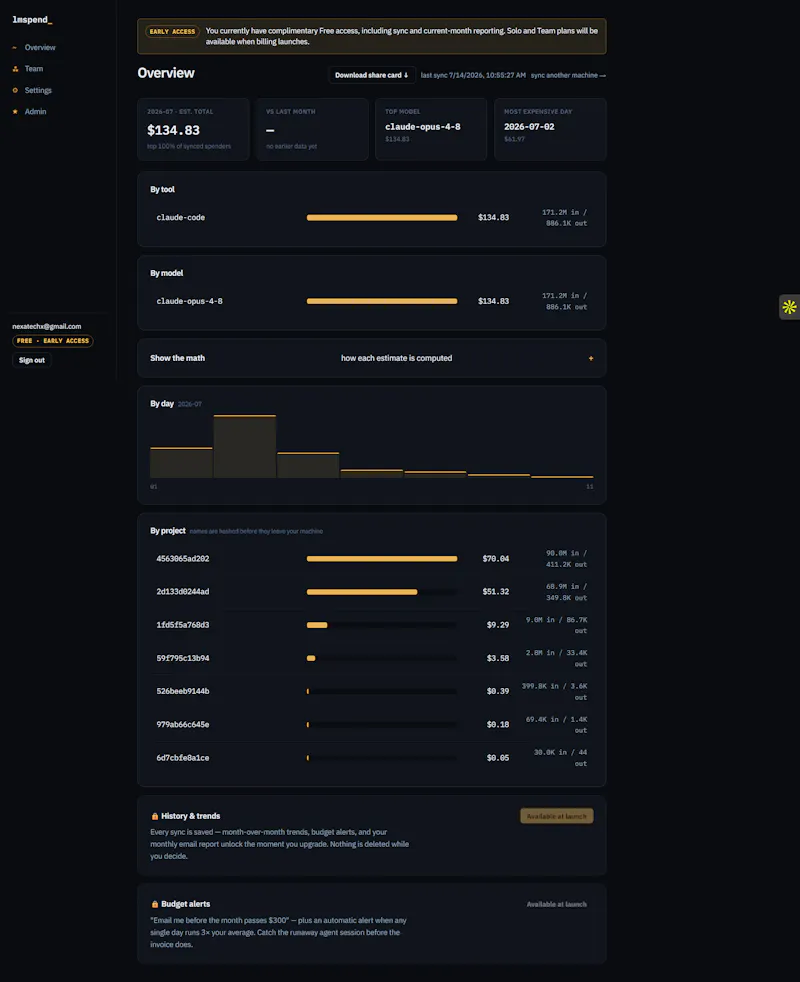The image size is (800, 982).
Task: Click the Sign out button
Action: click(32, 360)
